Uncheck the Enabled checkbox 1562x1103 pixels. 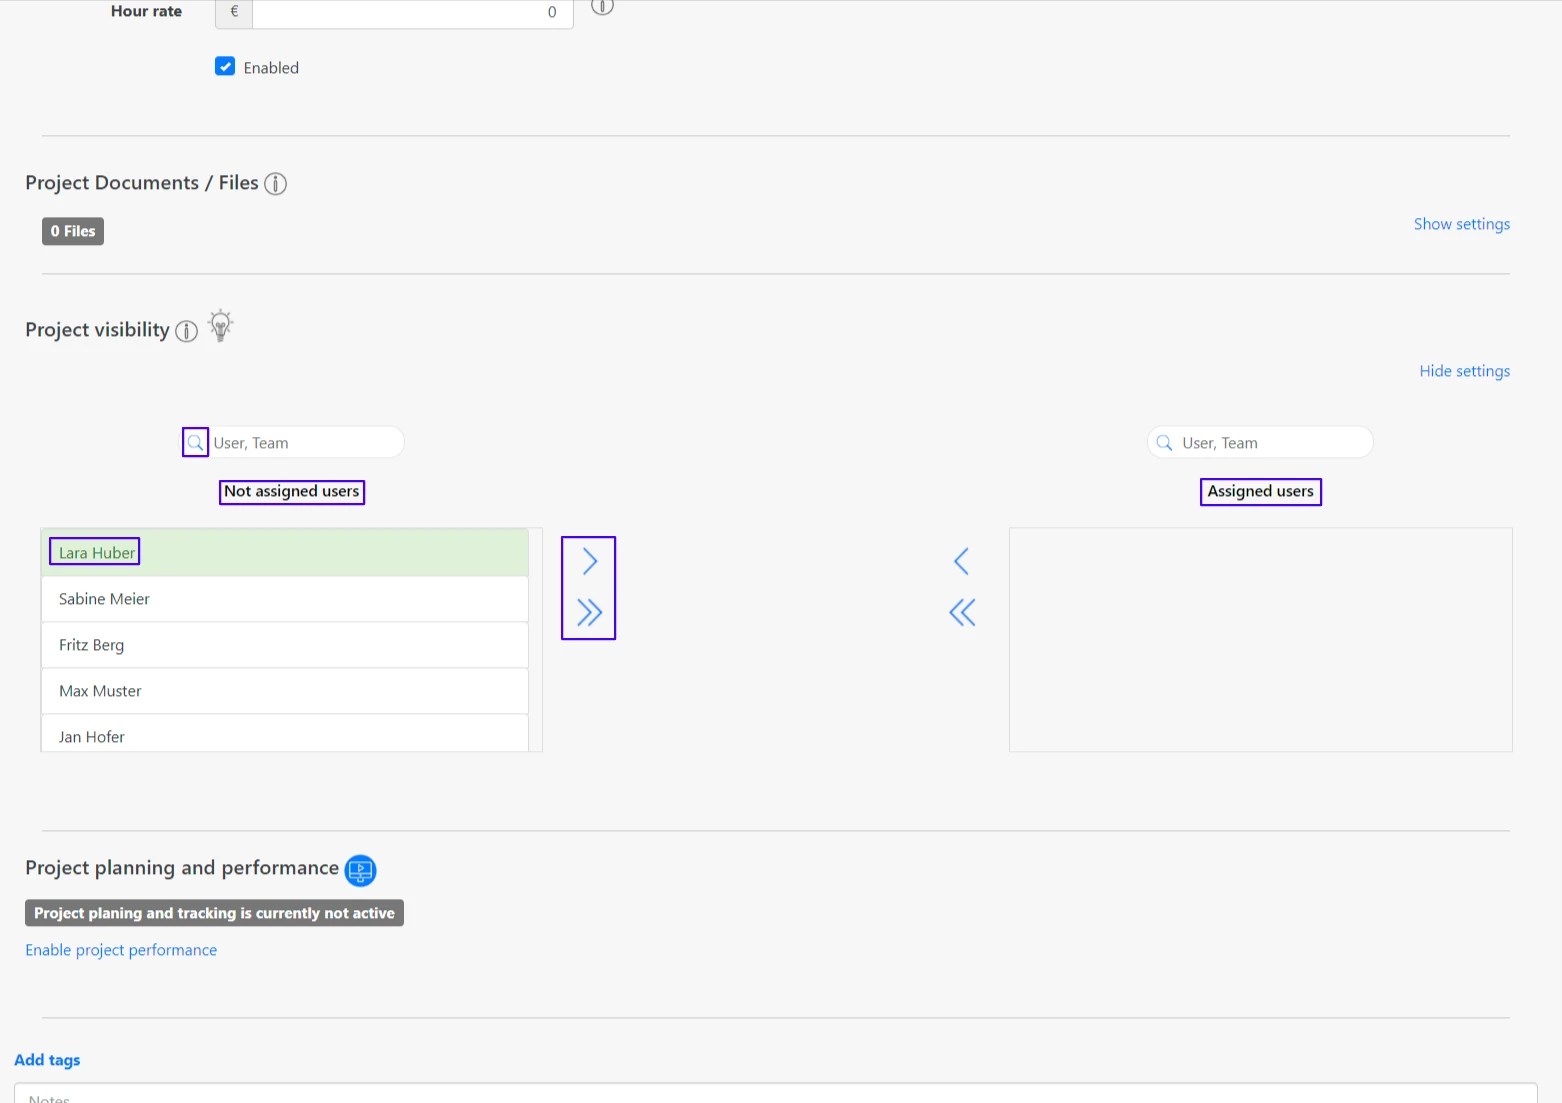tap(225, 67)
